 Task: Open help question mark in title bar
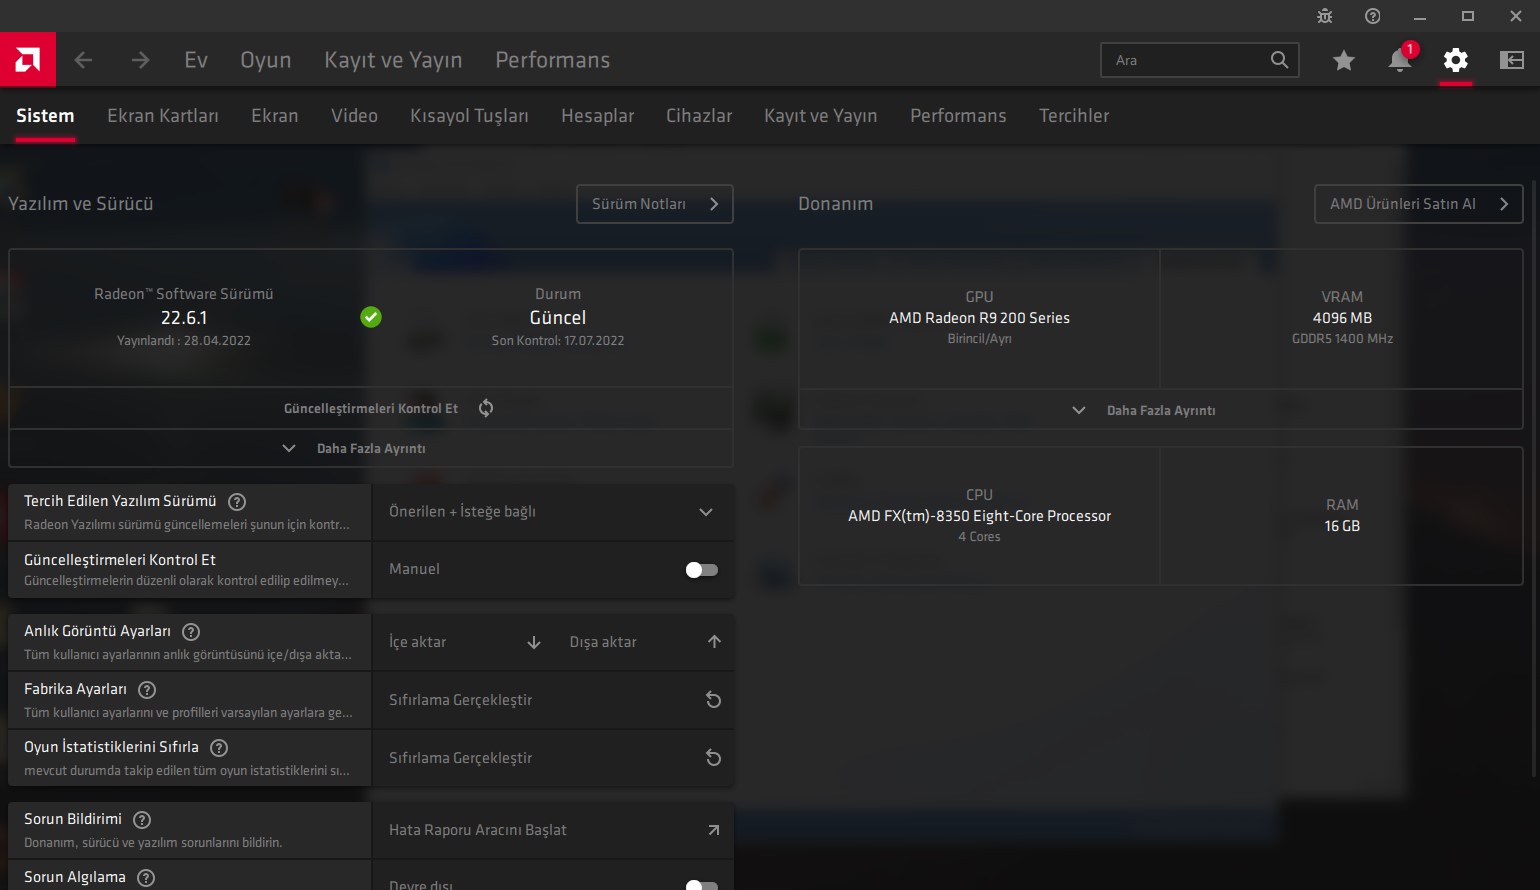click(x=1373, y=16)
